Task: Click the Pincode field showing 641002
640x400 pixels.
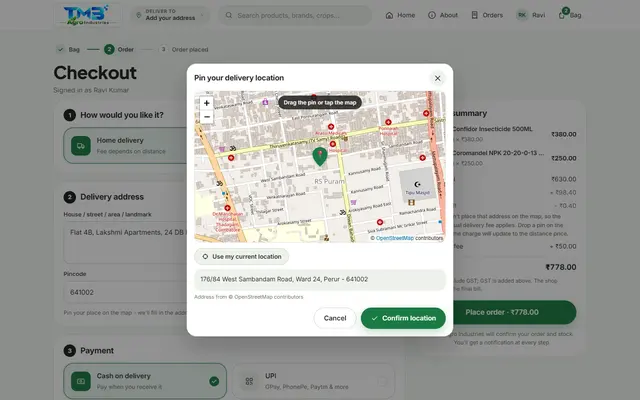Action: (126, 292)
